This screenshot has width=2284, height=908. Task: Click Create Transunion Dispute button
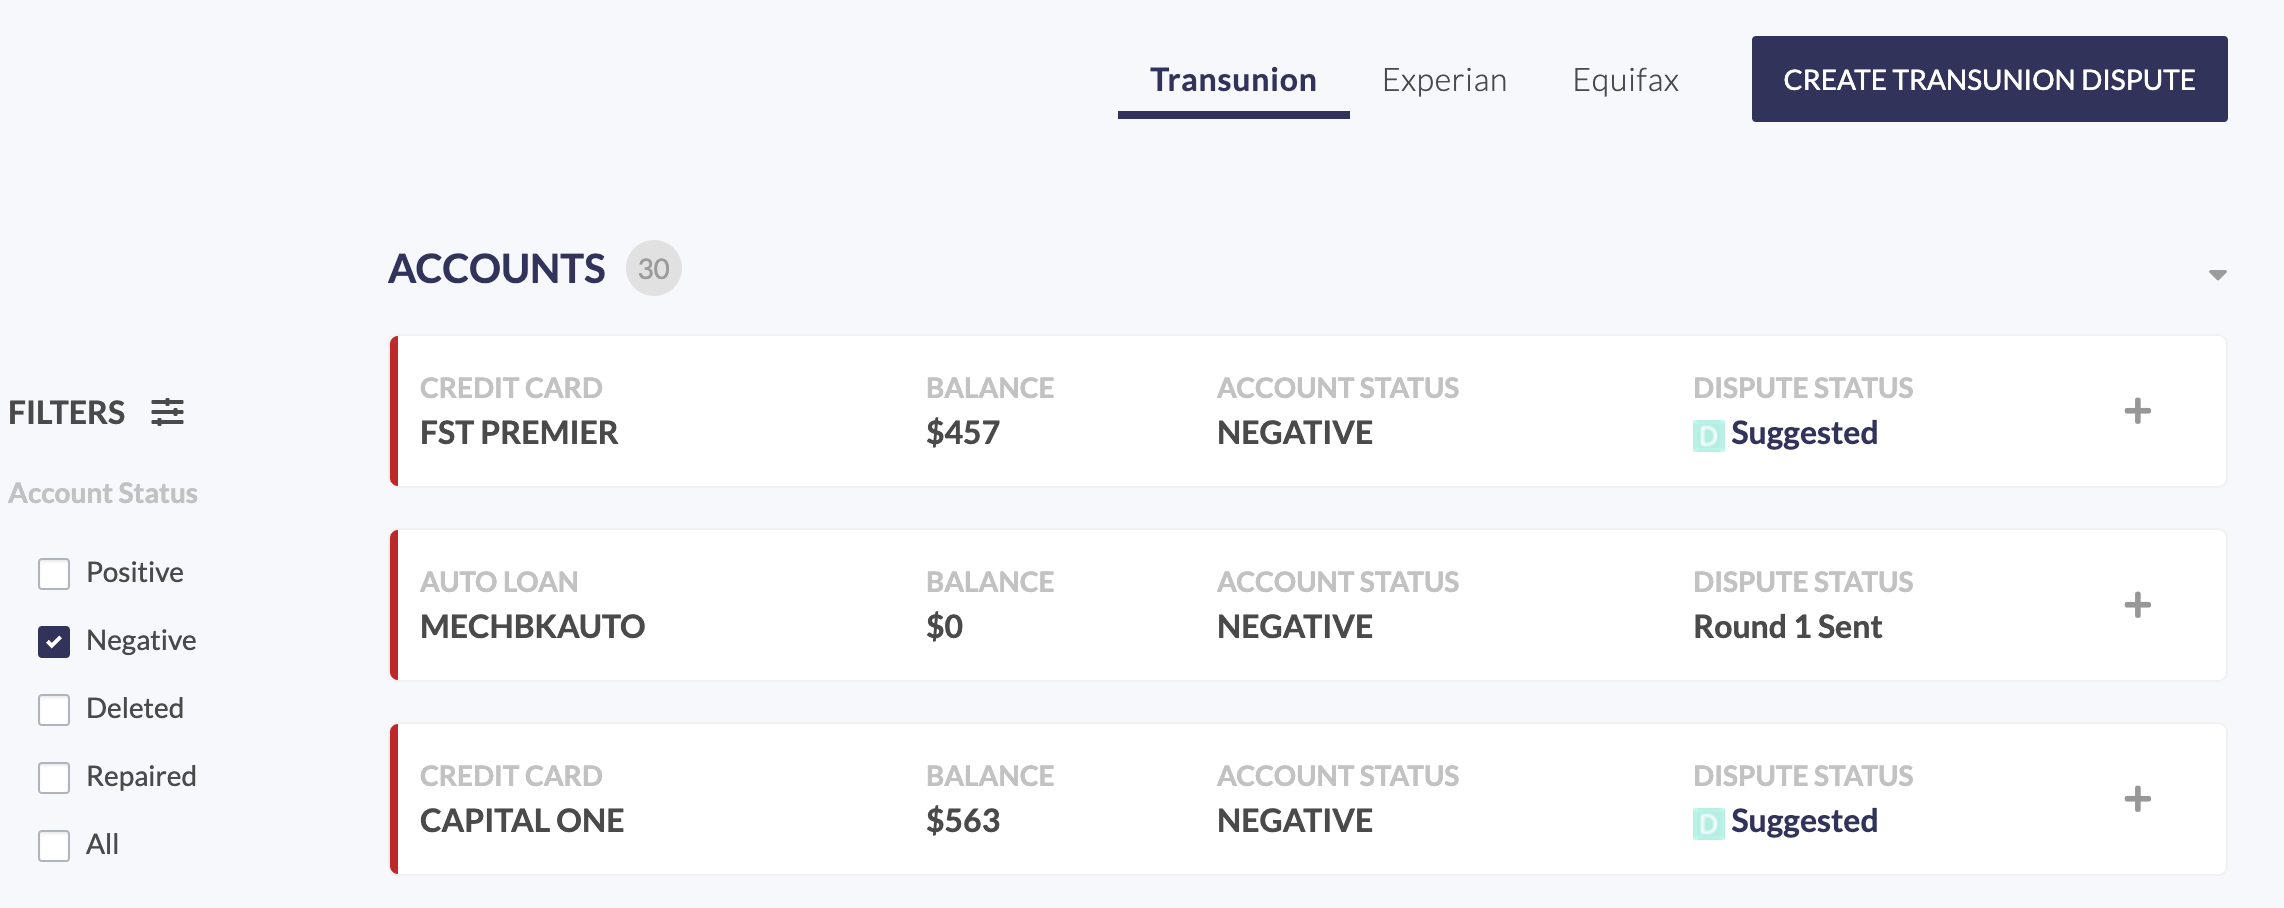tap(1989, 79)
